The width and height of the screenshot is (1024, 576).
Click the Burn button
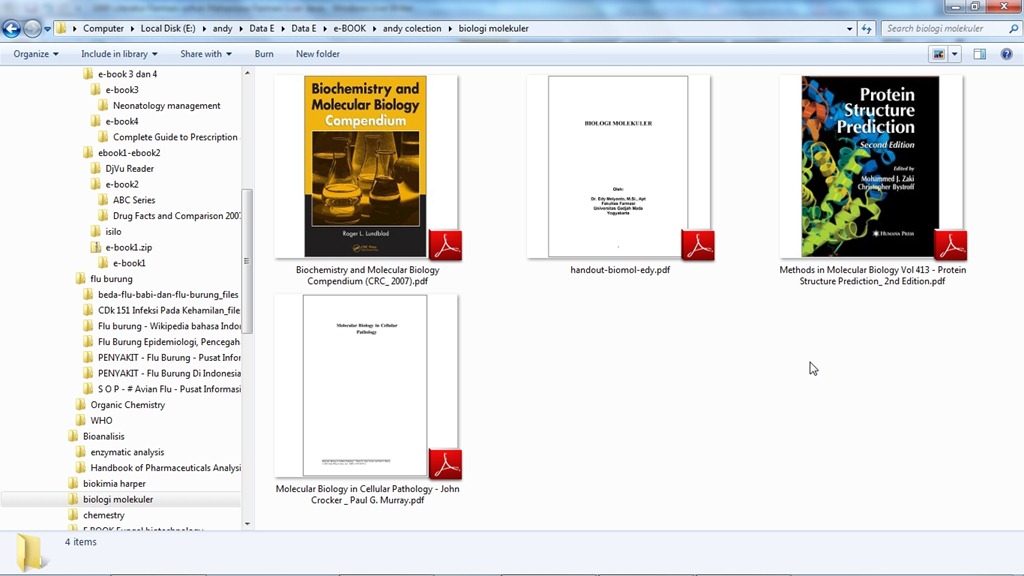point(264,54)
